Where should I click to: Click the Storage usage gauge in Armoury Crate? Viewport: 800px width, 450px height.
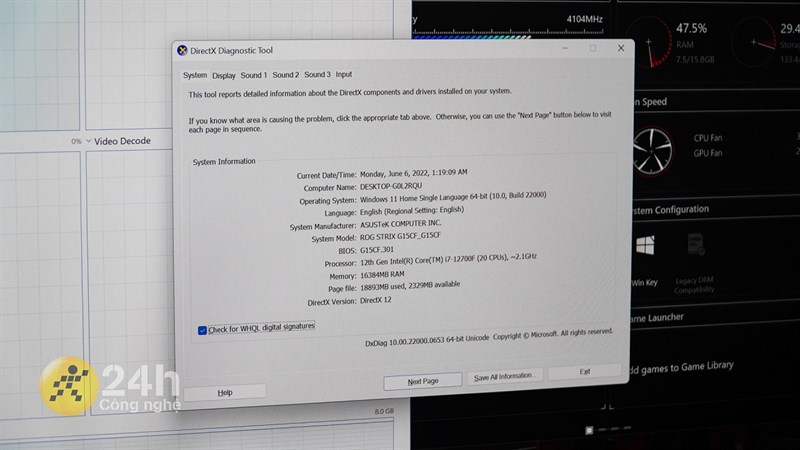(x=754, y=43)
